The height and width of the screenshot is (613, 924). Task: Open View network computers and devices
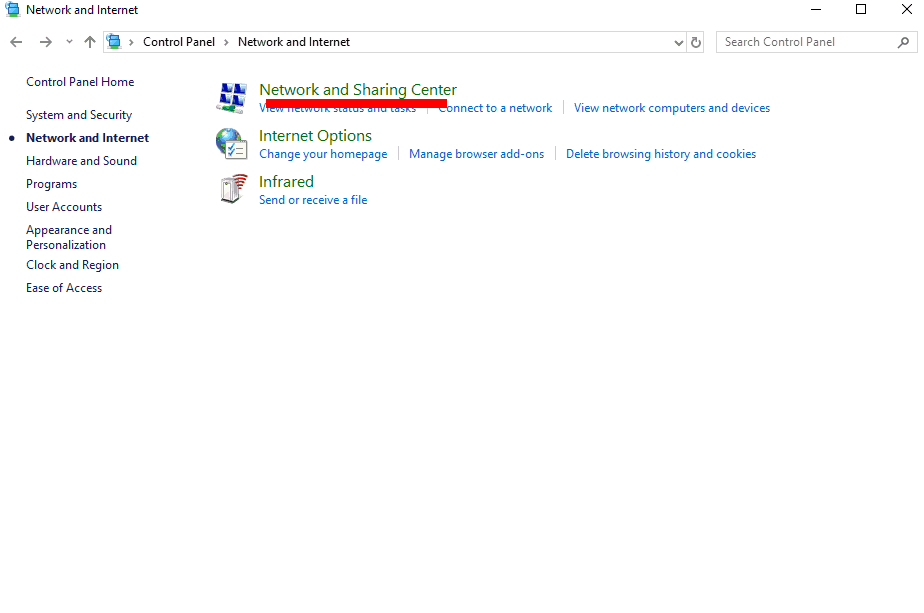(x=671, y=108)
